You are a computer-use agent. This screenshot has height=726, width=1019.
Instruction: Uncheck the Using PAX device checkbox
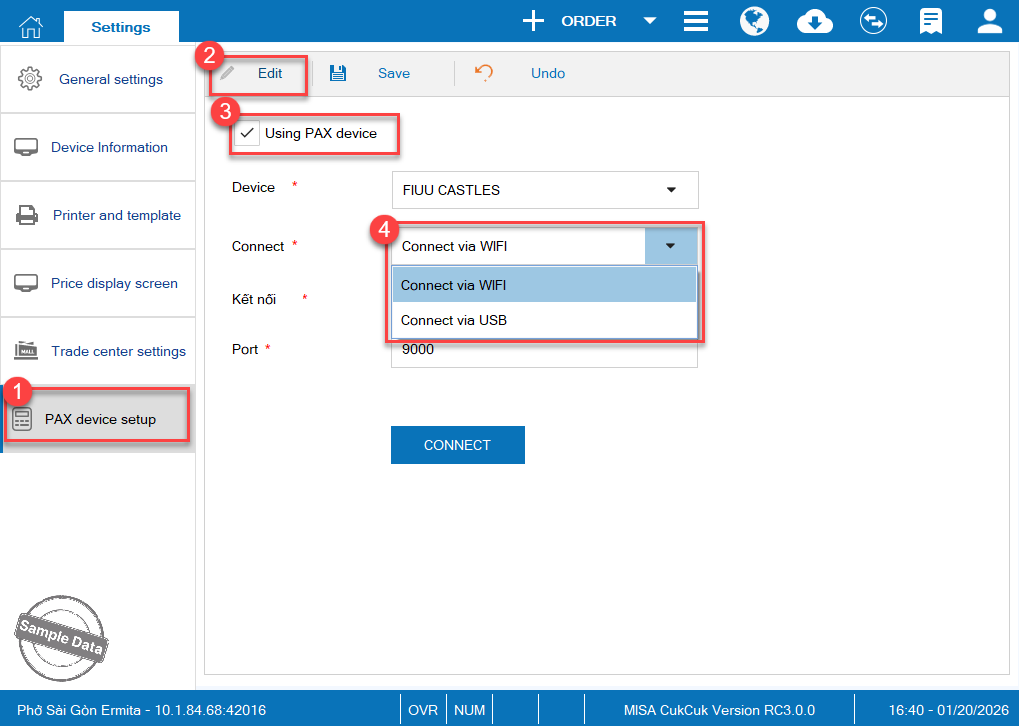(x=247, y=133)
